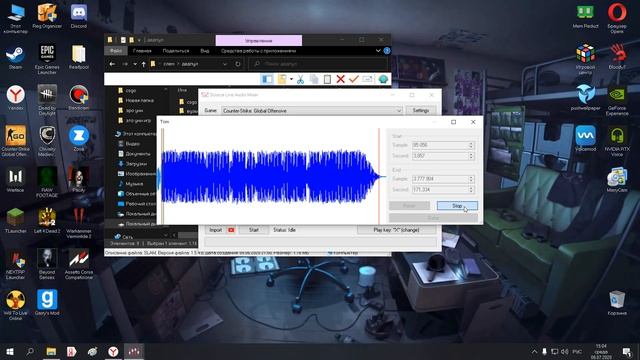Image resolution: width=640 pixels, height=360 pixels.
Task: Open the Файл tab in File Explorer
Action: [116, 51]
